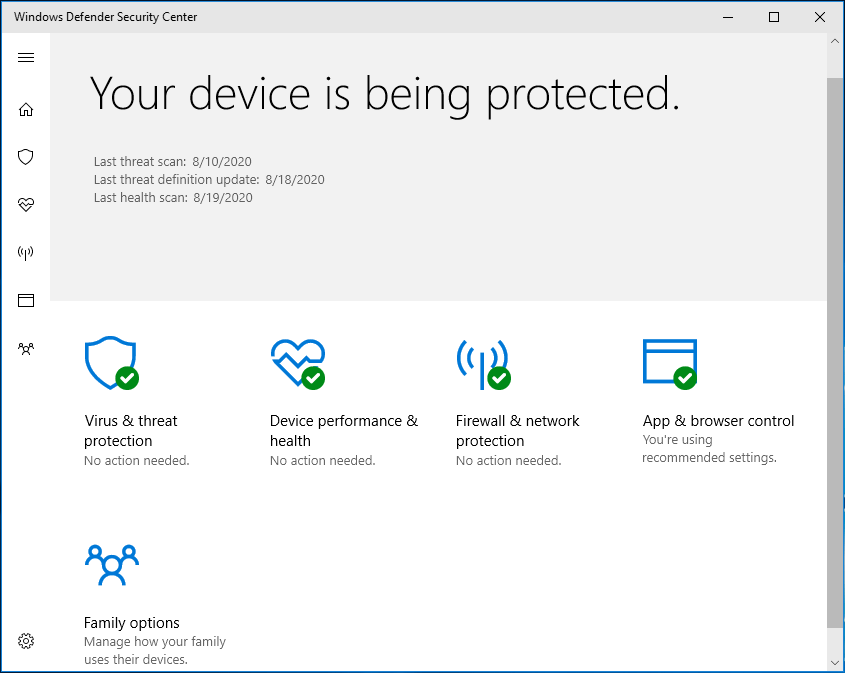Open the sidebar App & browser control icon
Image resolution: width=845 pixels, height=673 pixels.
tap(26, 300)
